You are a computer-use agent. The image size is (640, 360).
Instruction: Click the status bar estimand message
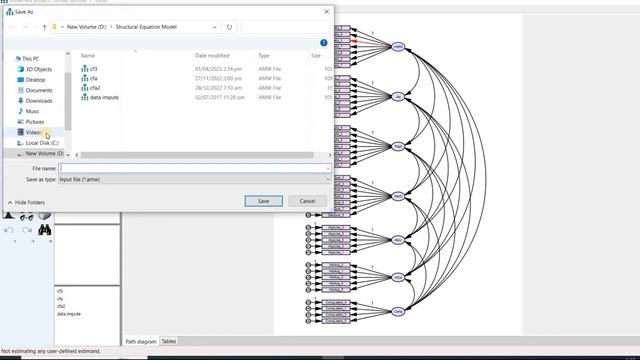coord(51,351)
